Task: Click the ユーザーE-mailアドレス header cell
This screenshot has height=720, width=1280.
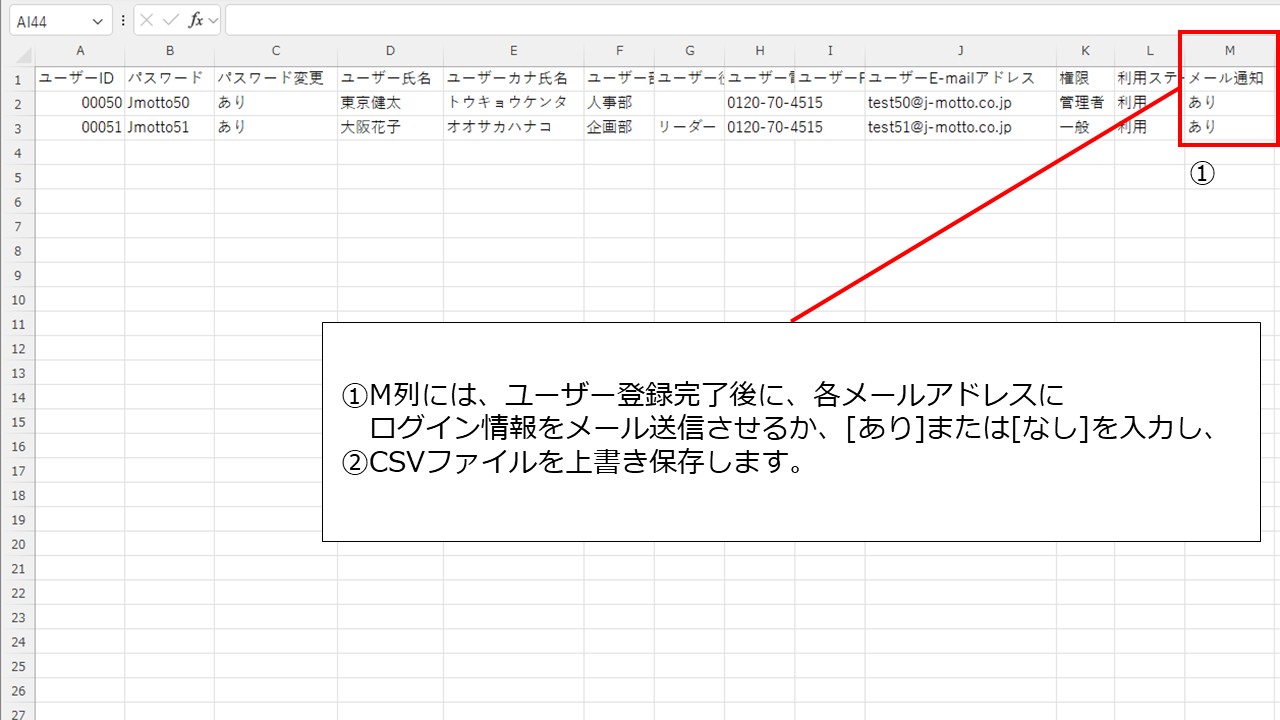Action: pyautogui.click(x=961, y=78)
